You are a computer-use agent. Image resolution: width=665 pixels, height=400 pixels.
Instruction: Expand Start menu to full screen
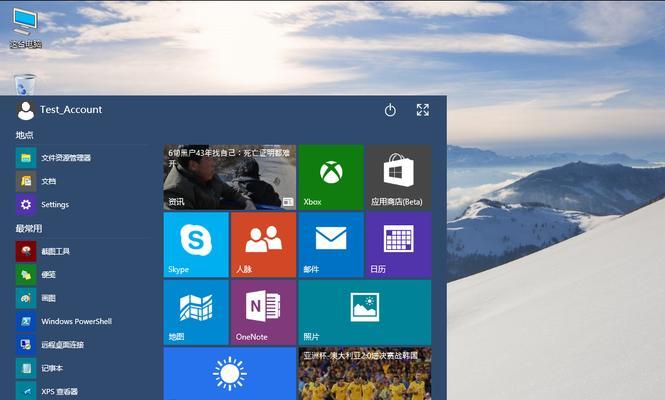pyautogui.click(x=422, y=110)
